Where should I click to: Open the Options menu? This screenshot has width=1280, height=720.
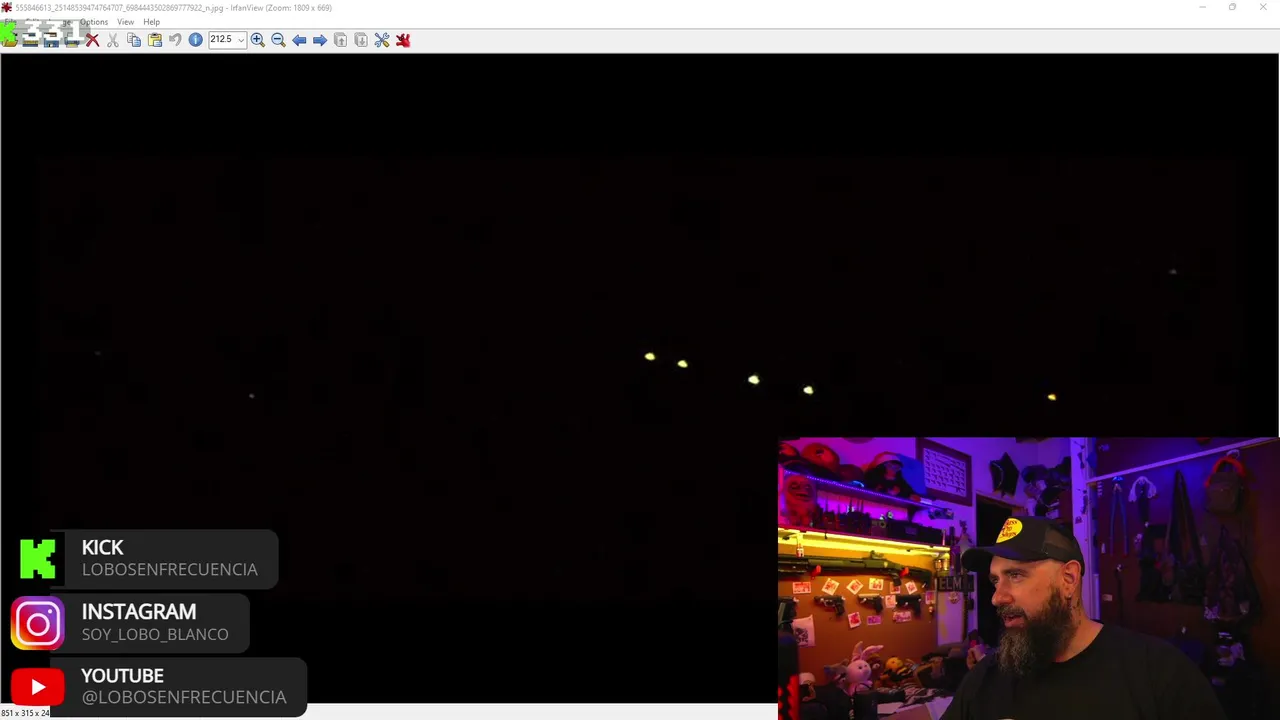point(94,22)
